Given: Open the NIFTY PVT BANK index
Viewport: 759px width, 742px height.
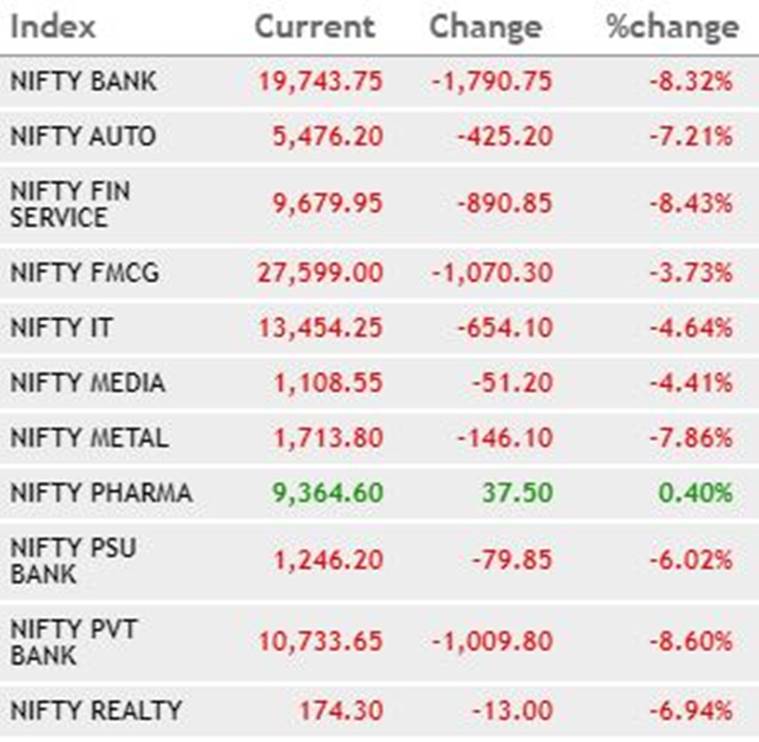Looking at the screenshot, I should pyautogui.click(x=73, y=643).
